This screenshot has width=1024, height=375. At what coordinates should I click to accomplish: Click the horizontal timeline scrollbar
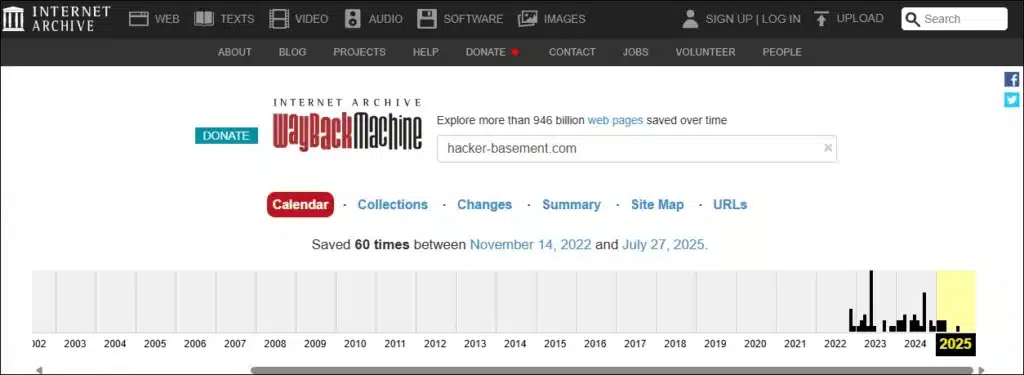click(x=611, y=370)
